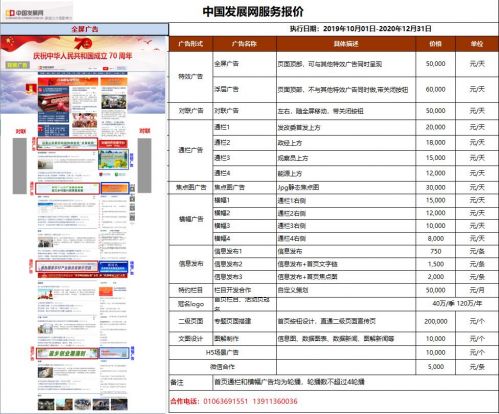Select the 通栏3 name cell
Viewport: 499px width, 414px height.
click(x=244, y=158)
